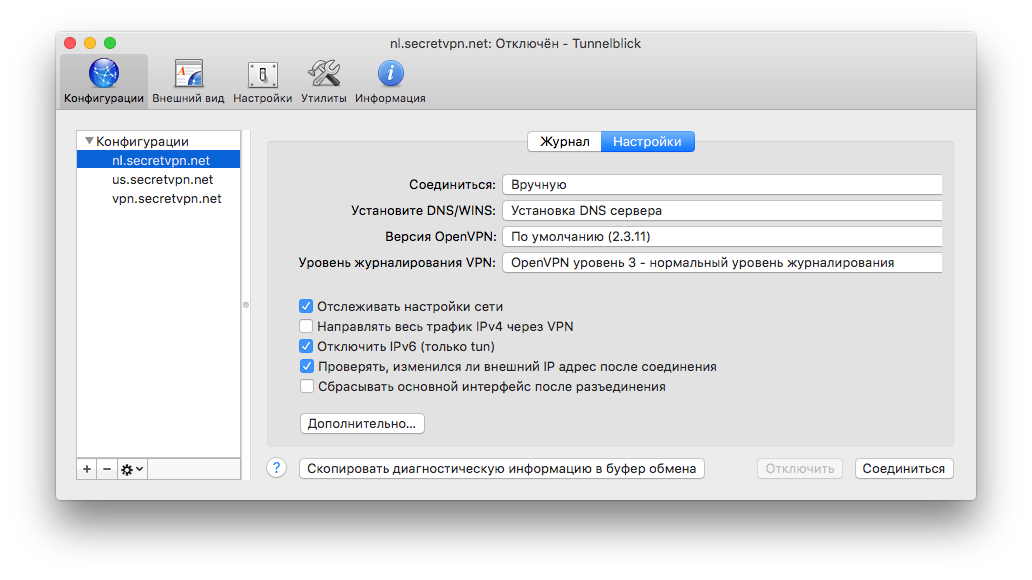Click the split view divider handle

click(x=246, y=305)
